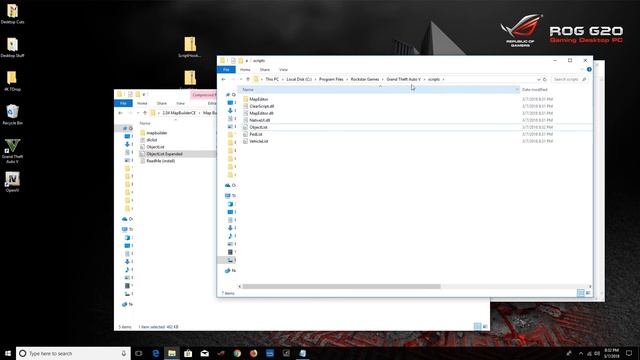Select ObjectList file in back Explorer window
Viewport: 640px width, 360px height.
[156, 147]
